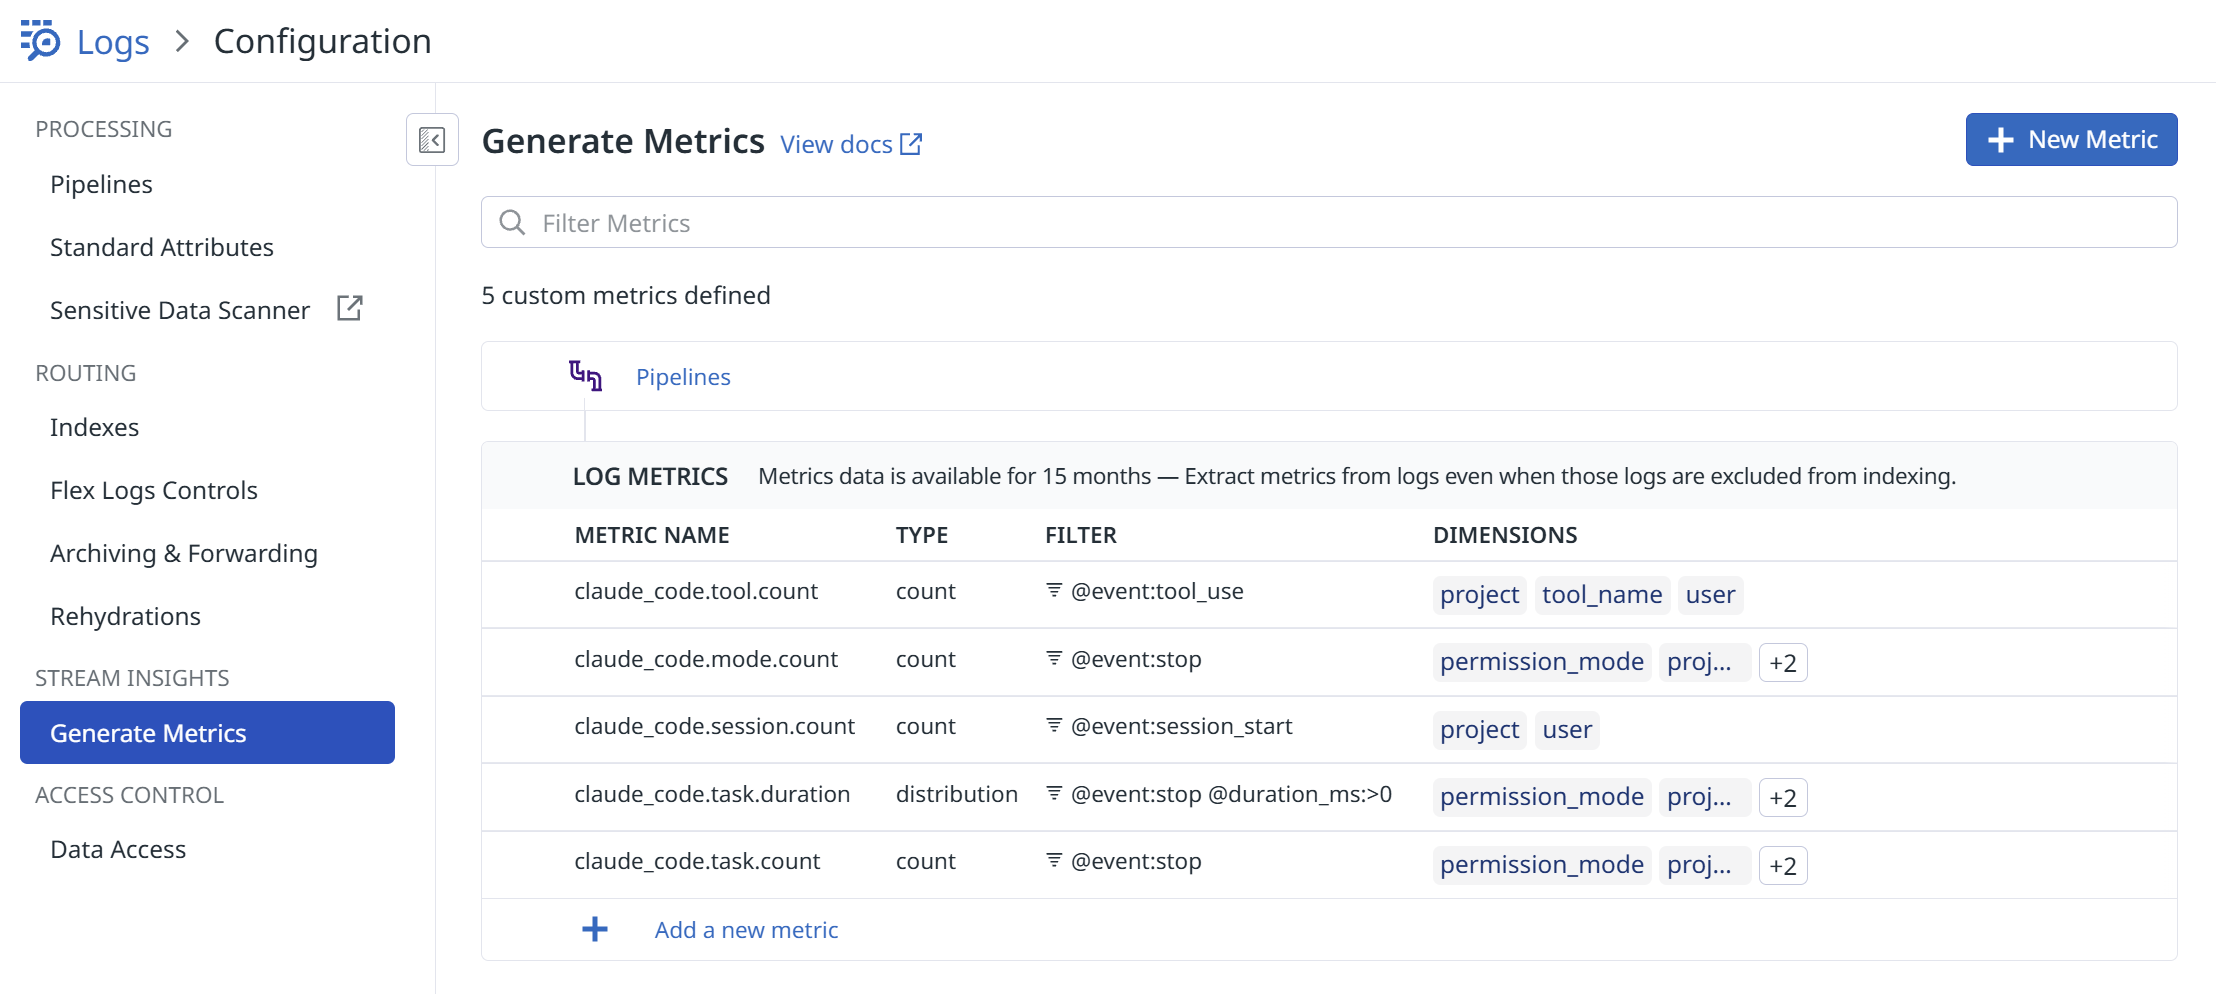Click the magnifier icon in the filter bar
The width and height of the screenshot is (2216, 994).
coord(512,222)
